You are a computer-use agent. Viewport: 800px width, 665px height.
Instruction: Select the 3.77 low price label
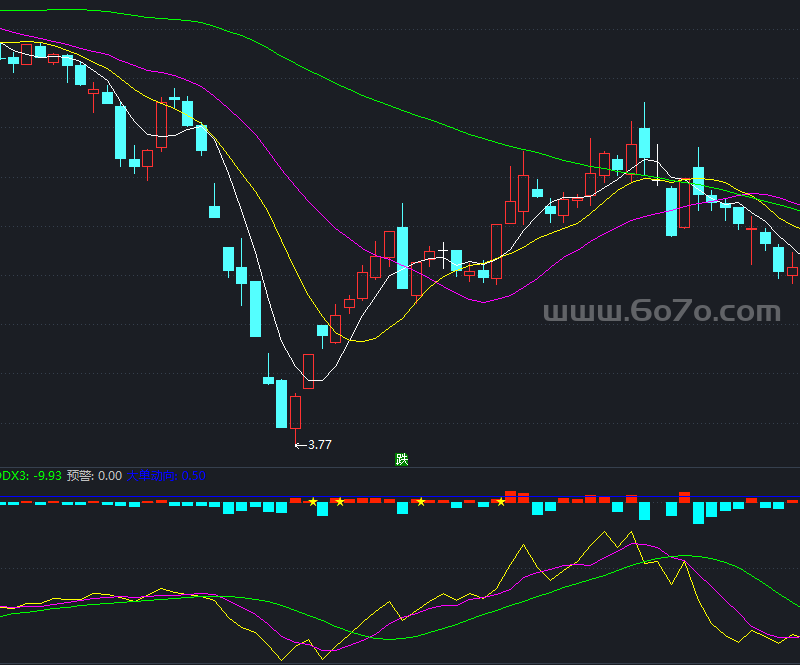click(320, 445)
